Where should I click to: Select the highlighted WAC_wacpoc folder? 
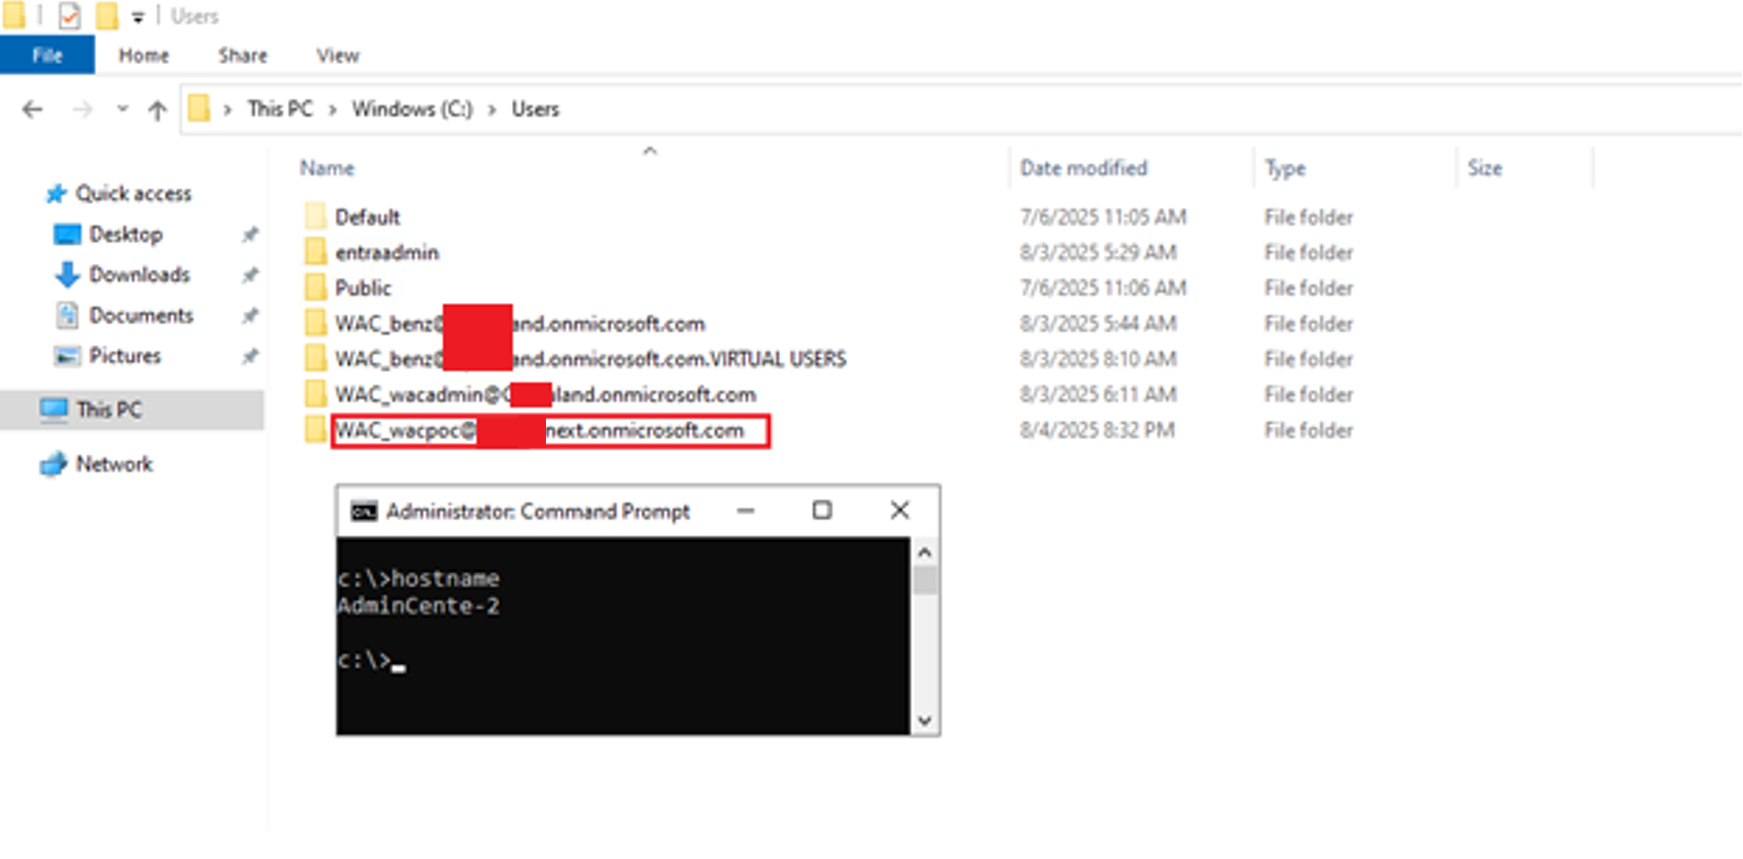coord(540,431)
